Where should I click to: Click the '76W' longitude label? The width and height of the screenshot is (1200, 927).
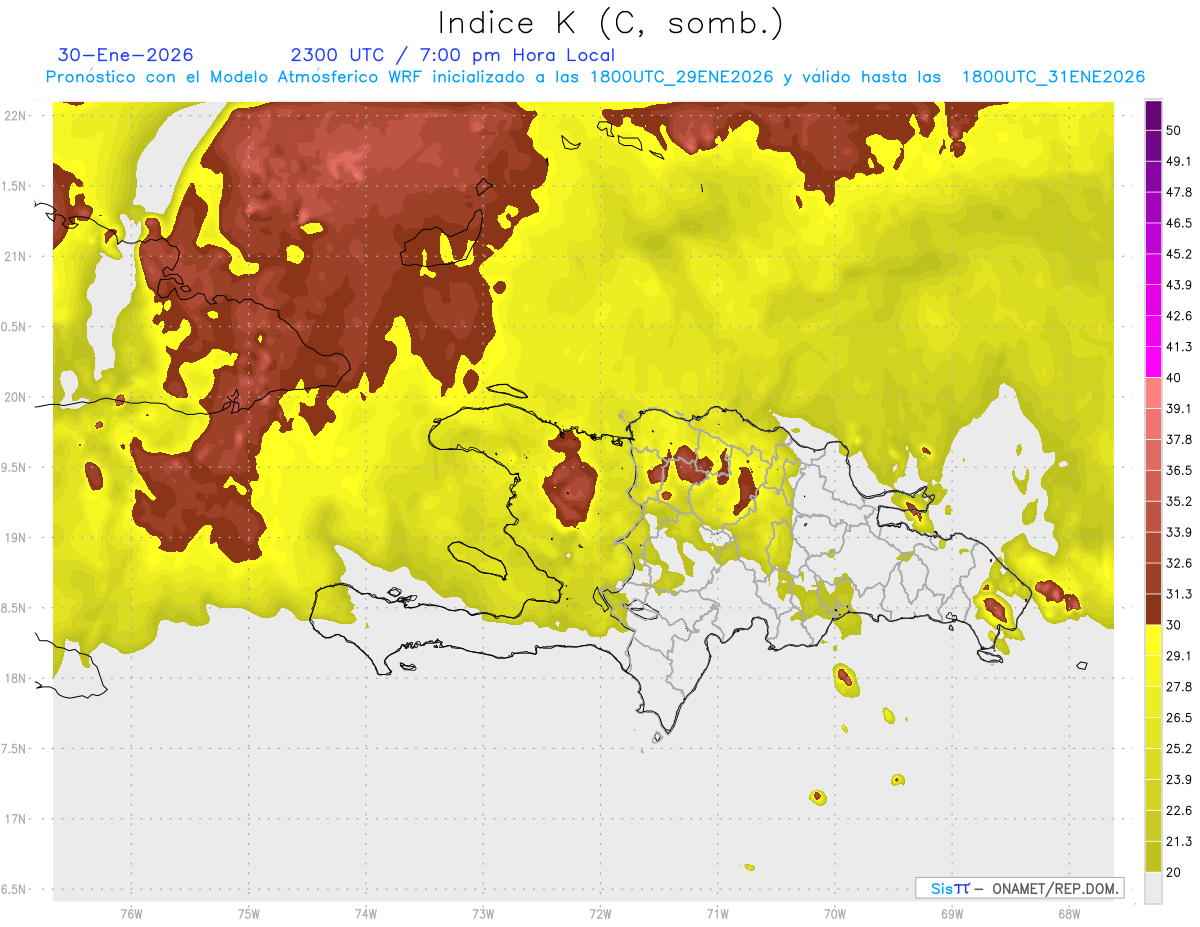(x=131, y=913)
